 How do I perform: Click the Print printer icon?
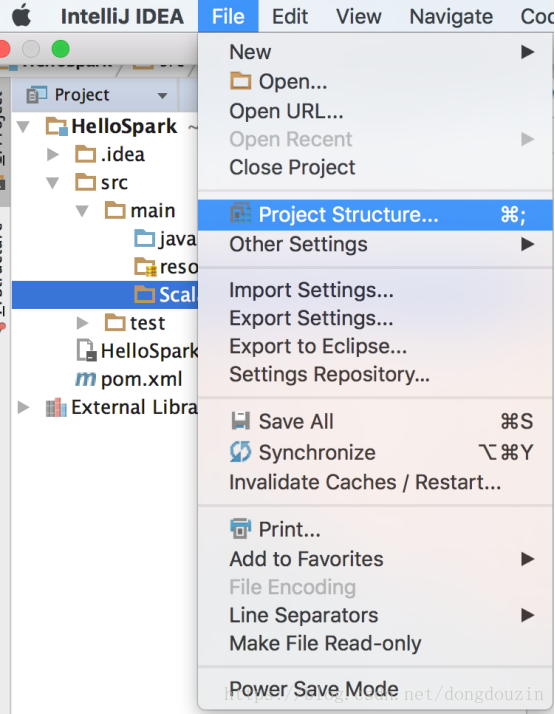tap(240, 529)
